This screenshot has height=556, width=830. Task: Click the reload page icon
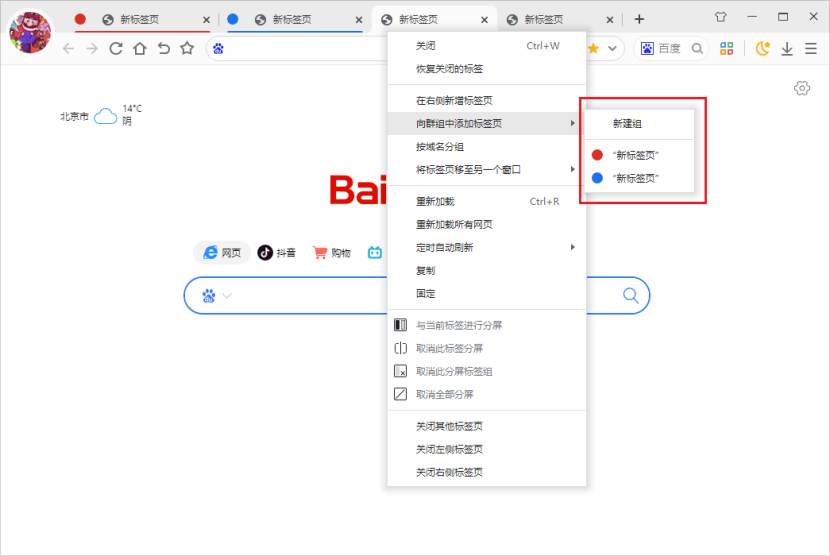[116, 48]
